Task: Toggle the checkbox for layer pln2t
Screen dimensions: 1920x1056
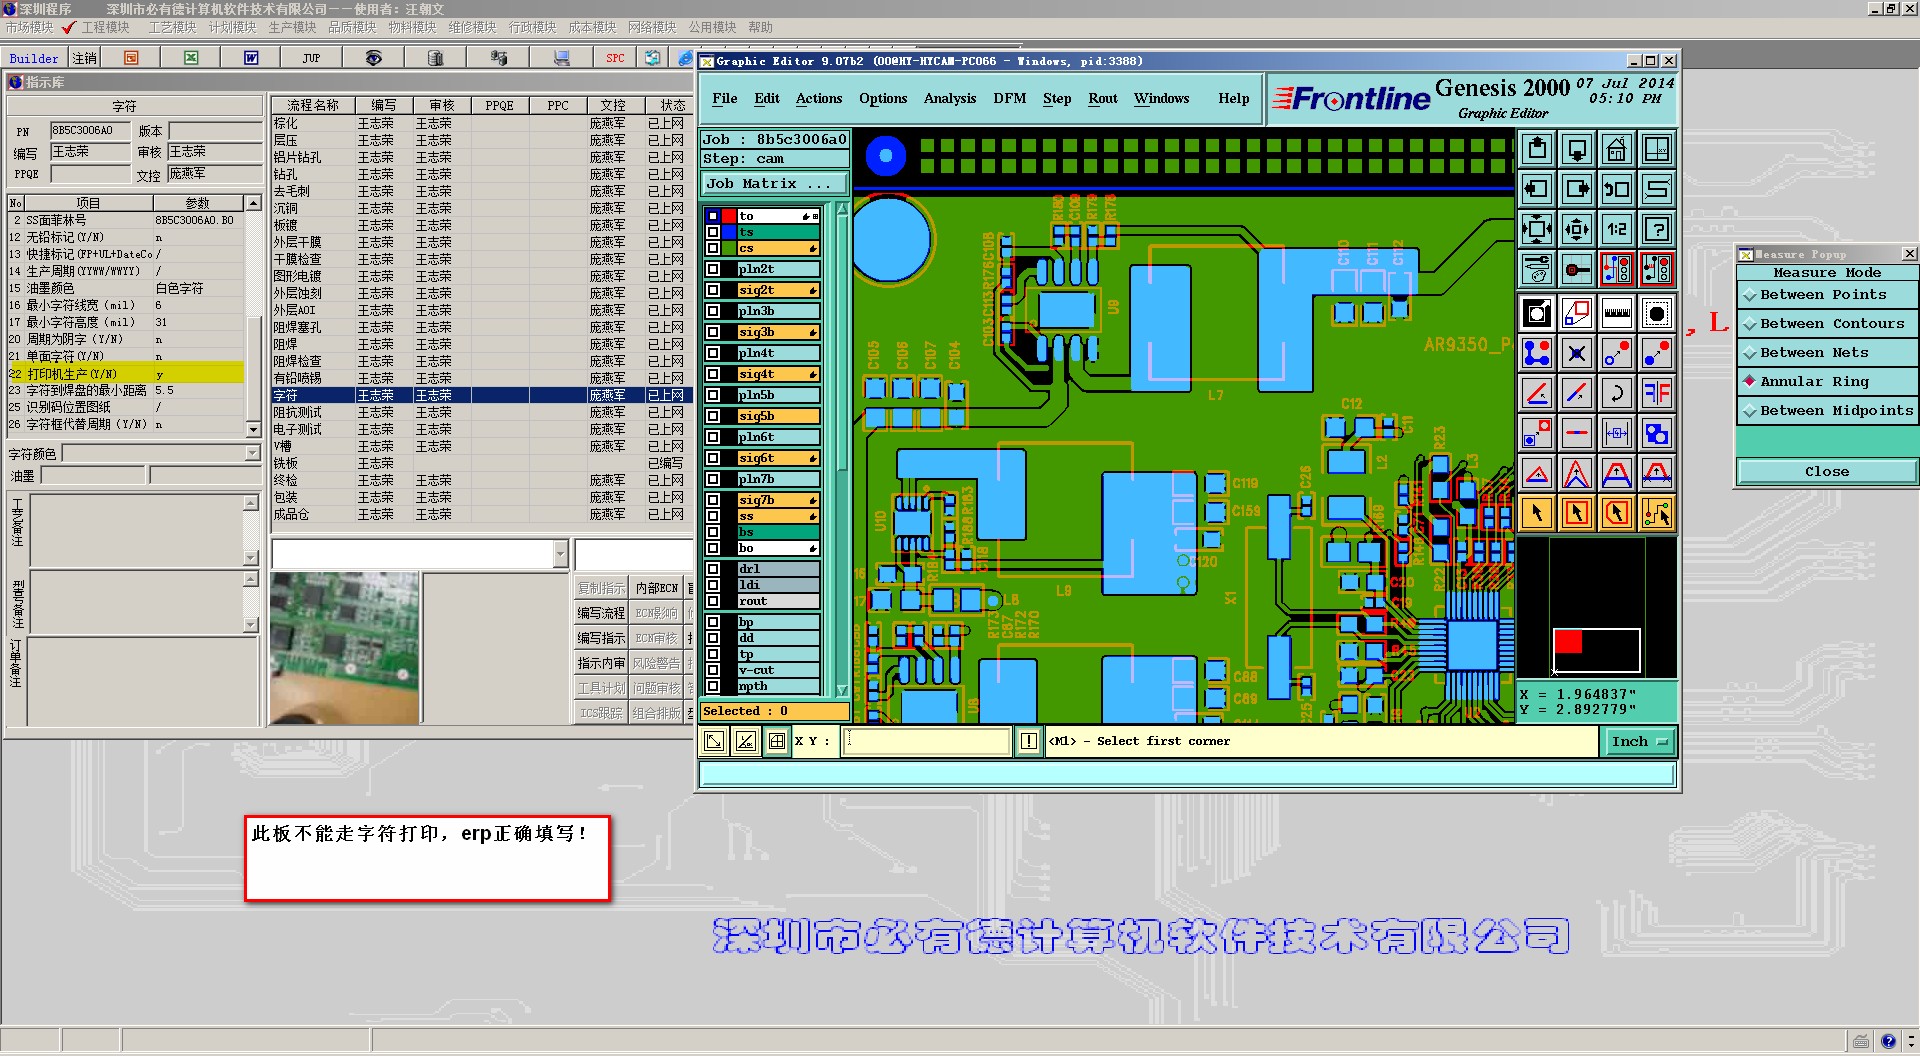Action: [713, 269]
